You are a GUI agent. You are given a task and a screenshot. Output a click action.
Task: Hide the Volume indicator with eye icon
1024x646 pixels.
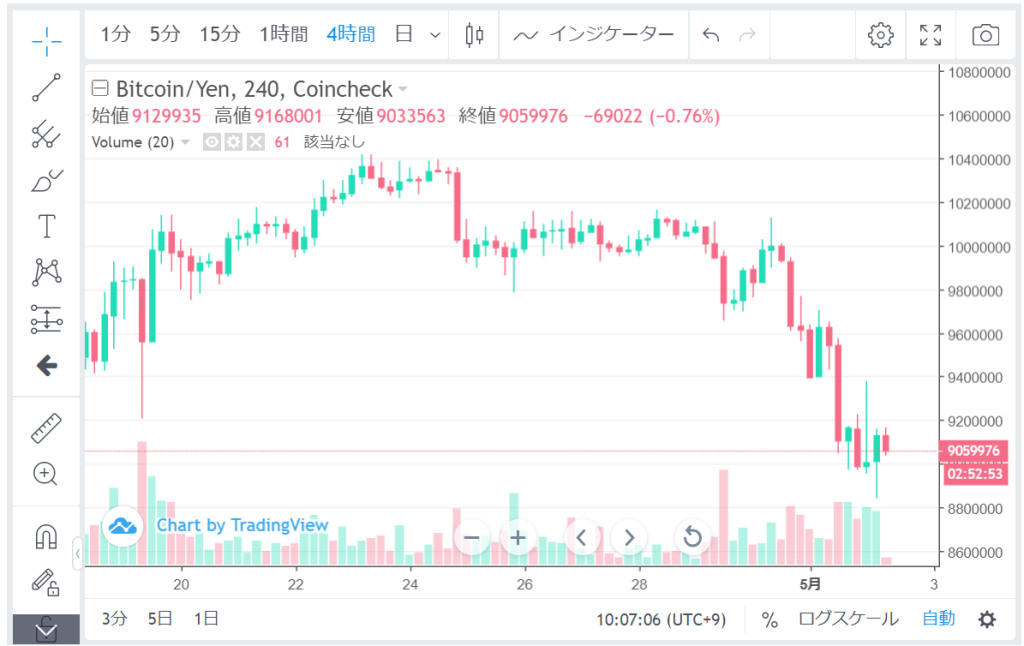(x=212, y=142)
